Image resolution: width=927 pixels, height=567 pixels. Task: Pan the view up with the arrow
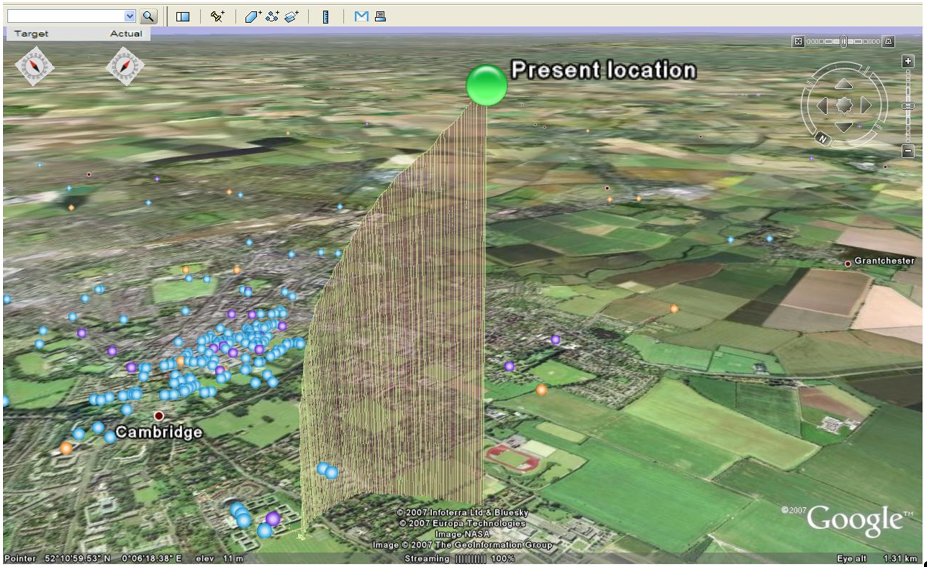(x=844, y=84)
